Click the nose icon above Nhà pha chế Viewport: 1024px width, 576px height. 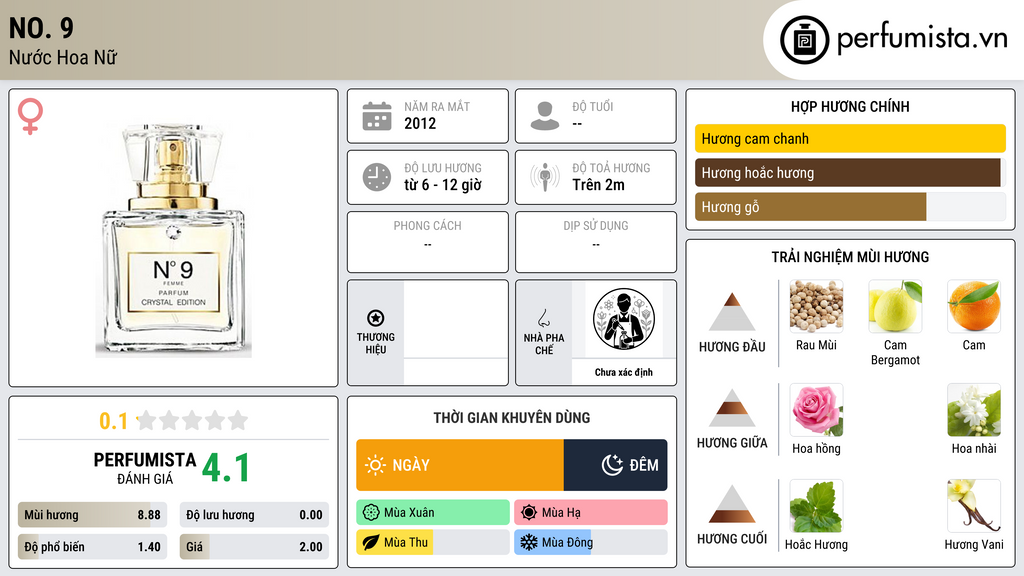click(543, 318)
